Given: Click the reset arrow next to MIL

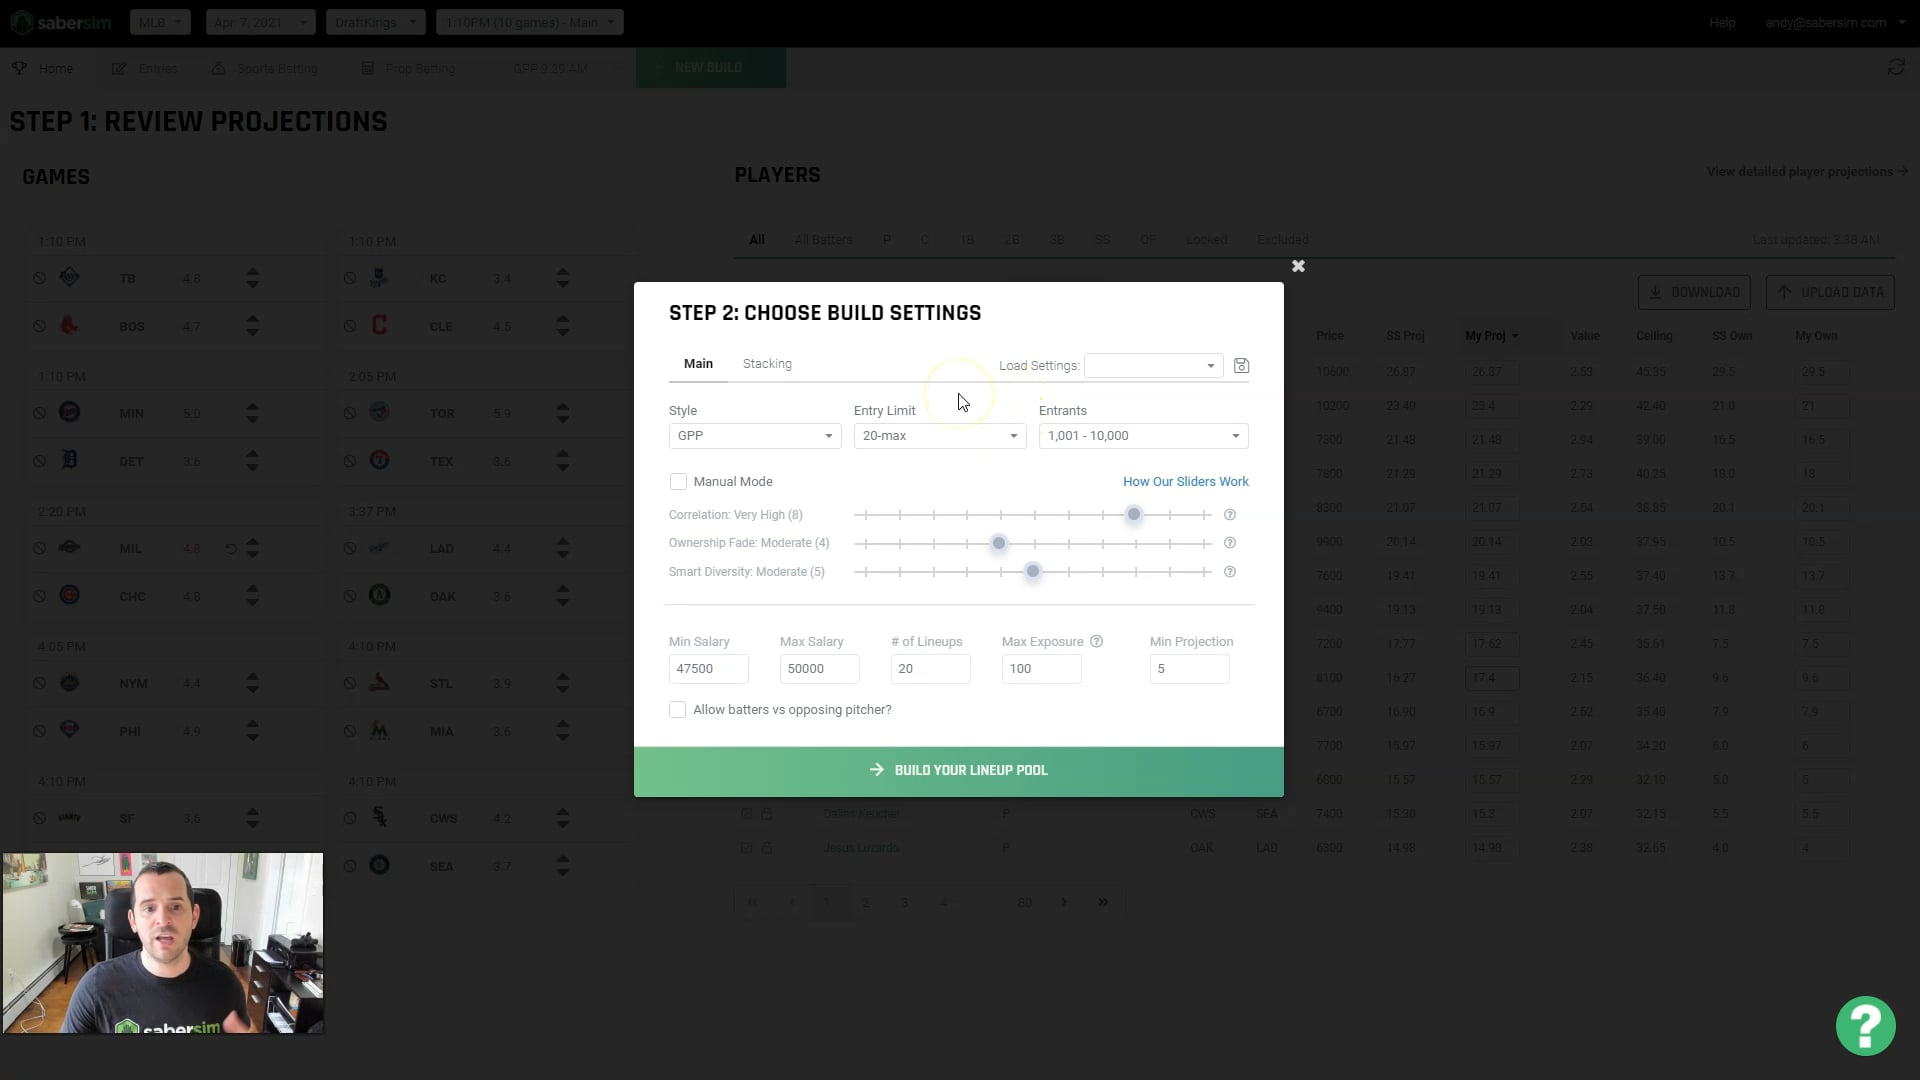Looking at the screenshot, I should [231, 549].
